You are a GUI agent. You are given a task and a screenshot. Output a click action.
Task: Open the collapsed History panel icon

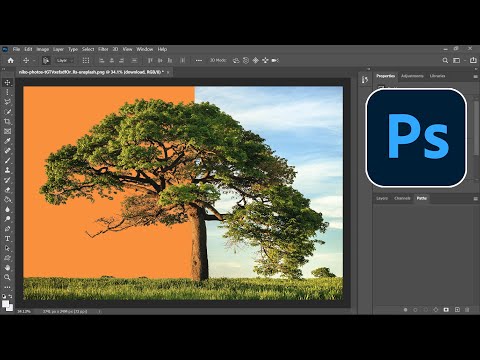365,79
